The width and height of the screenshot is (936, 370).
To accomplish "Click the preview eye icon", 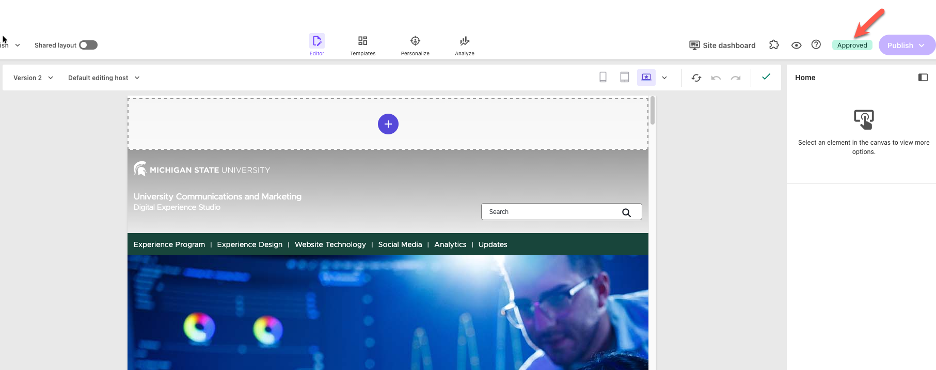I will [x=796, y=45].
